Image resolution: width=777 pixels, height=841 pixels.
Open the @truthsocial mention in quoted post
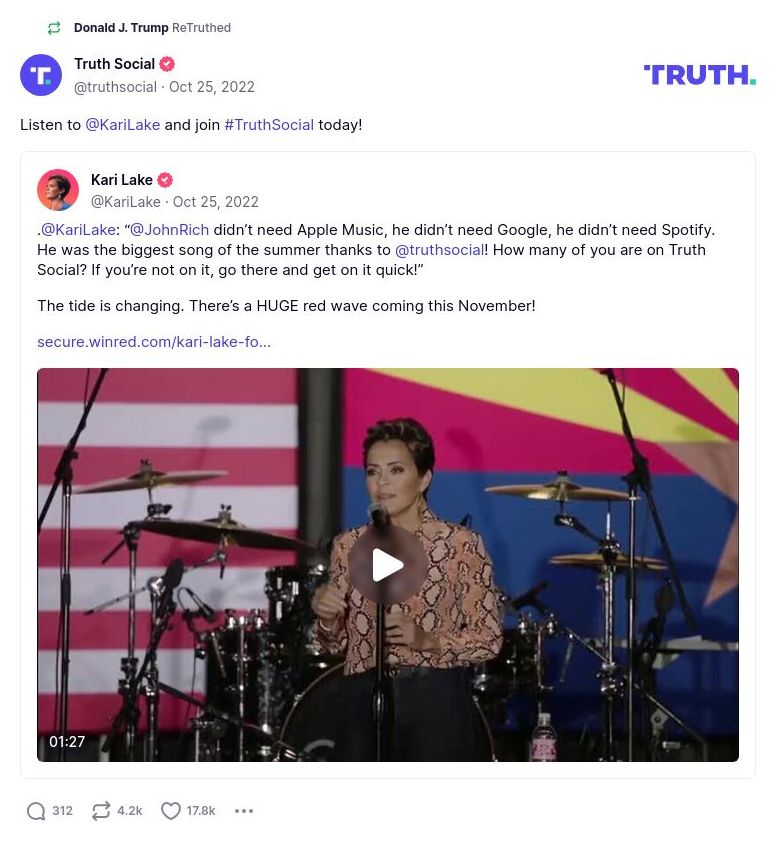pyautogui.click(x=439, y=250)
